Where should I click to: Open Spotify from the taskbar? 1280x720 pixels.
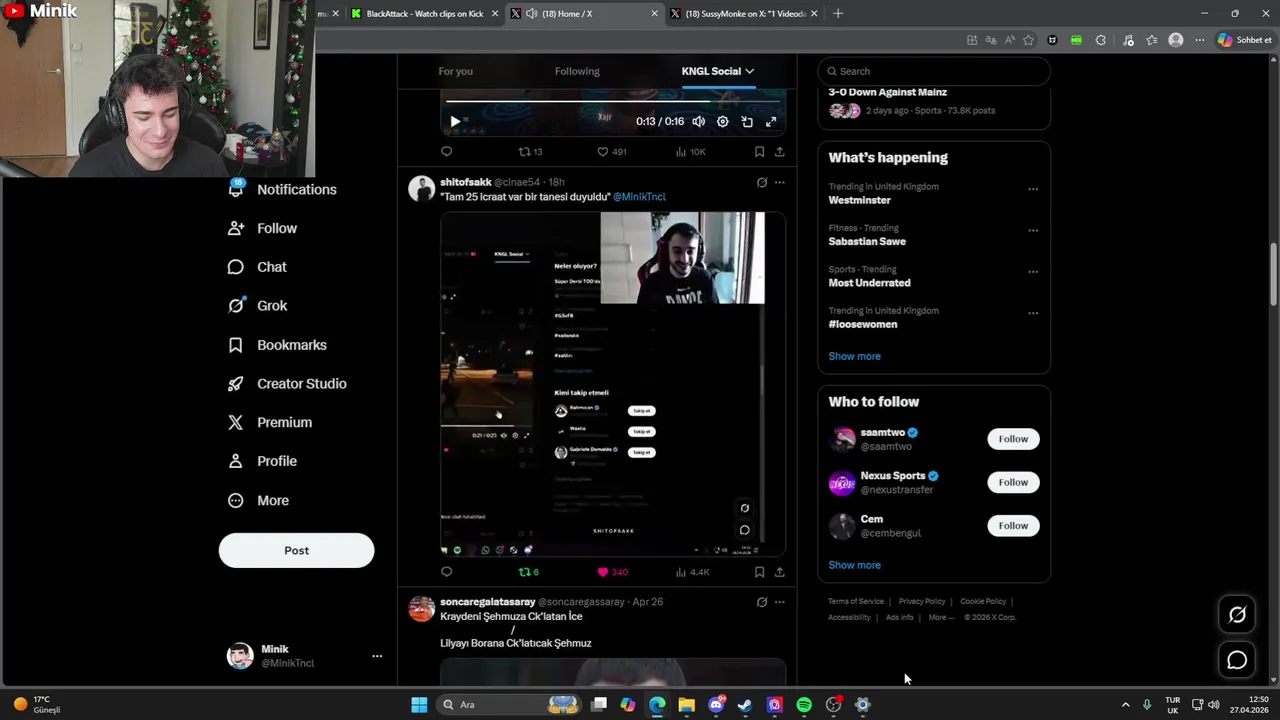coord(804,705)
